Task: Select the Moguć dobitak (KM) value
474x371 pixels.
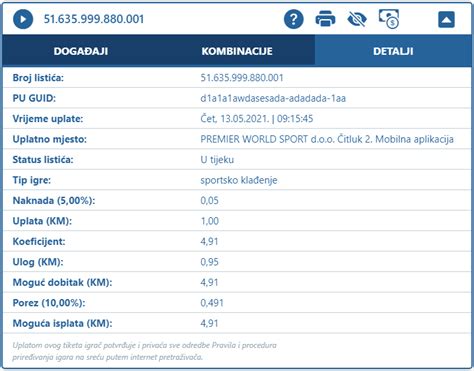Action: coord(209,283)
